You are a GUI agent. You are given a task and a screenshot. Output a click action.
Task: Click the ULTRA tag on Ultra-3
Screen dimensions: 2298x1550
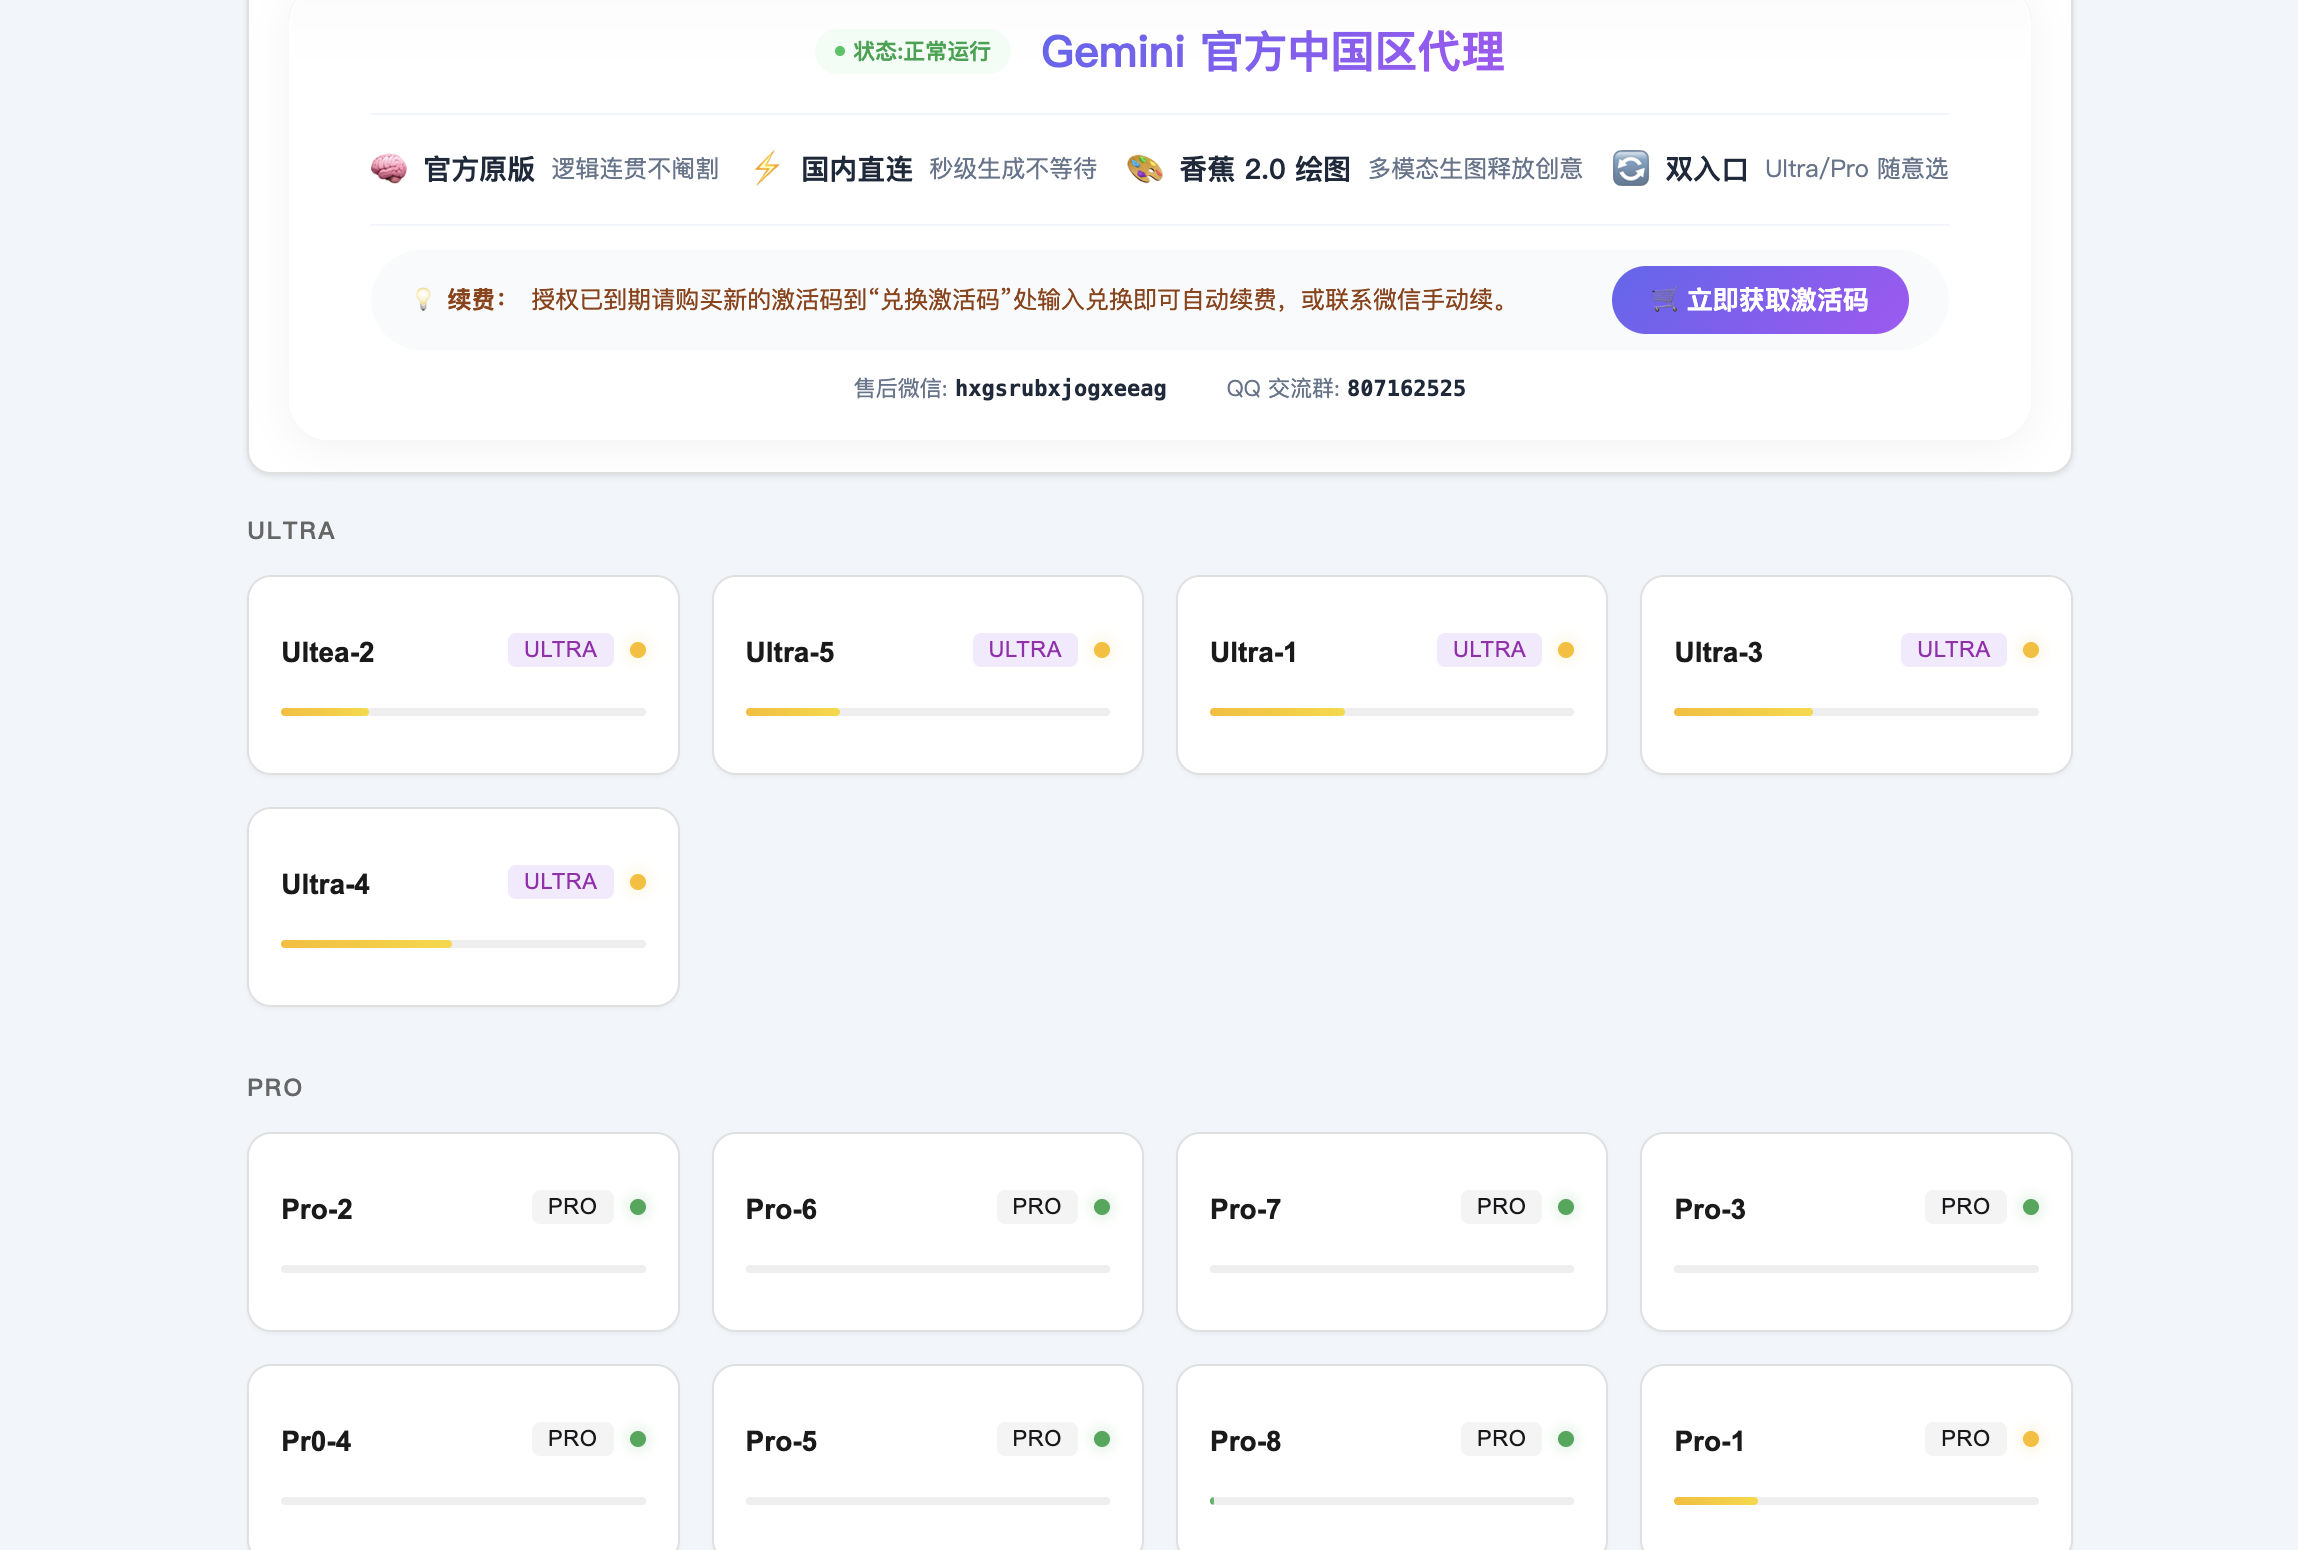tap(1952, 650)
